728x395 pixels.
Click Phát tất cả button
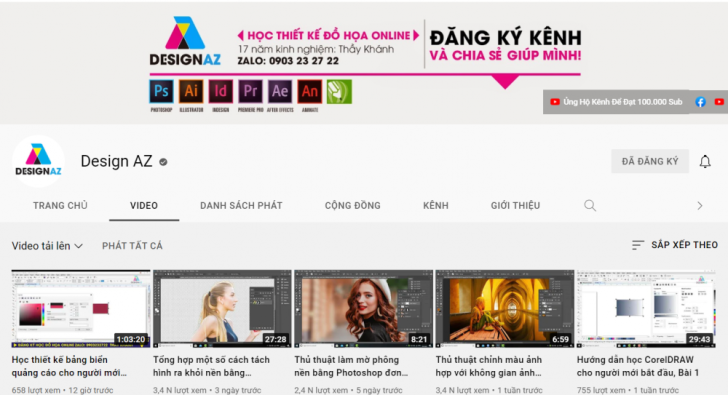pos(132,246)
